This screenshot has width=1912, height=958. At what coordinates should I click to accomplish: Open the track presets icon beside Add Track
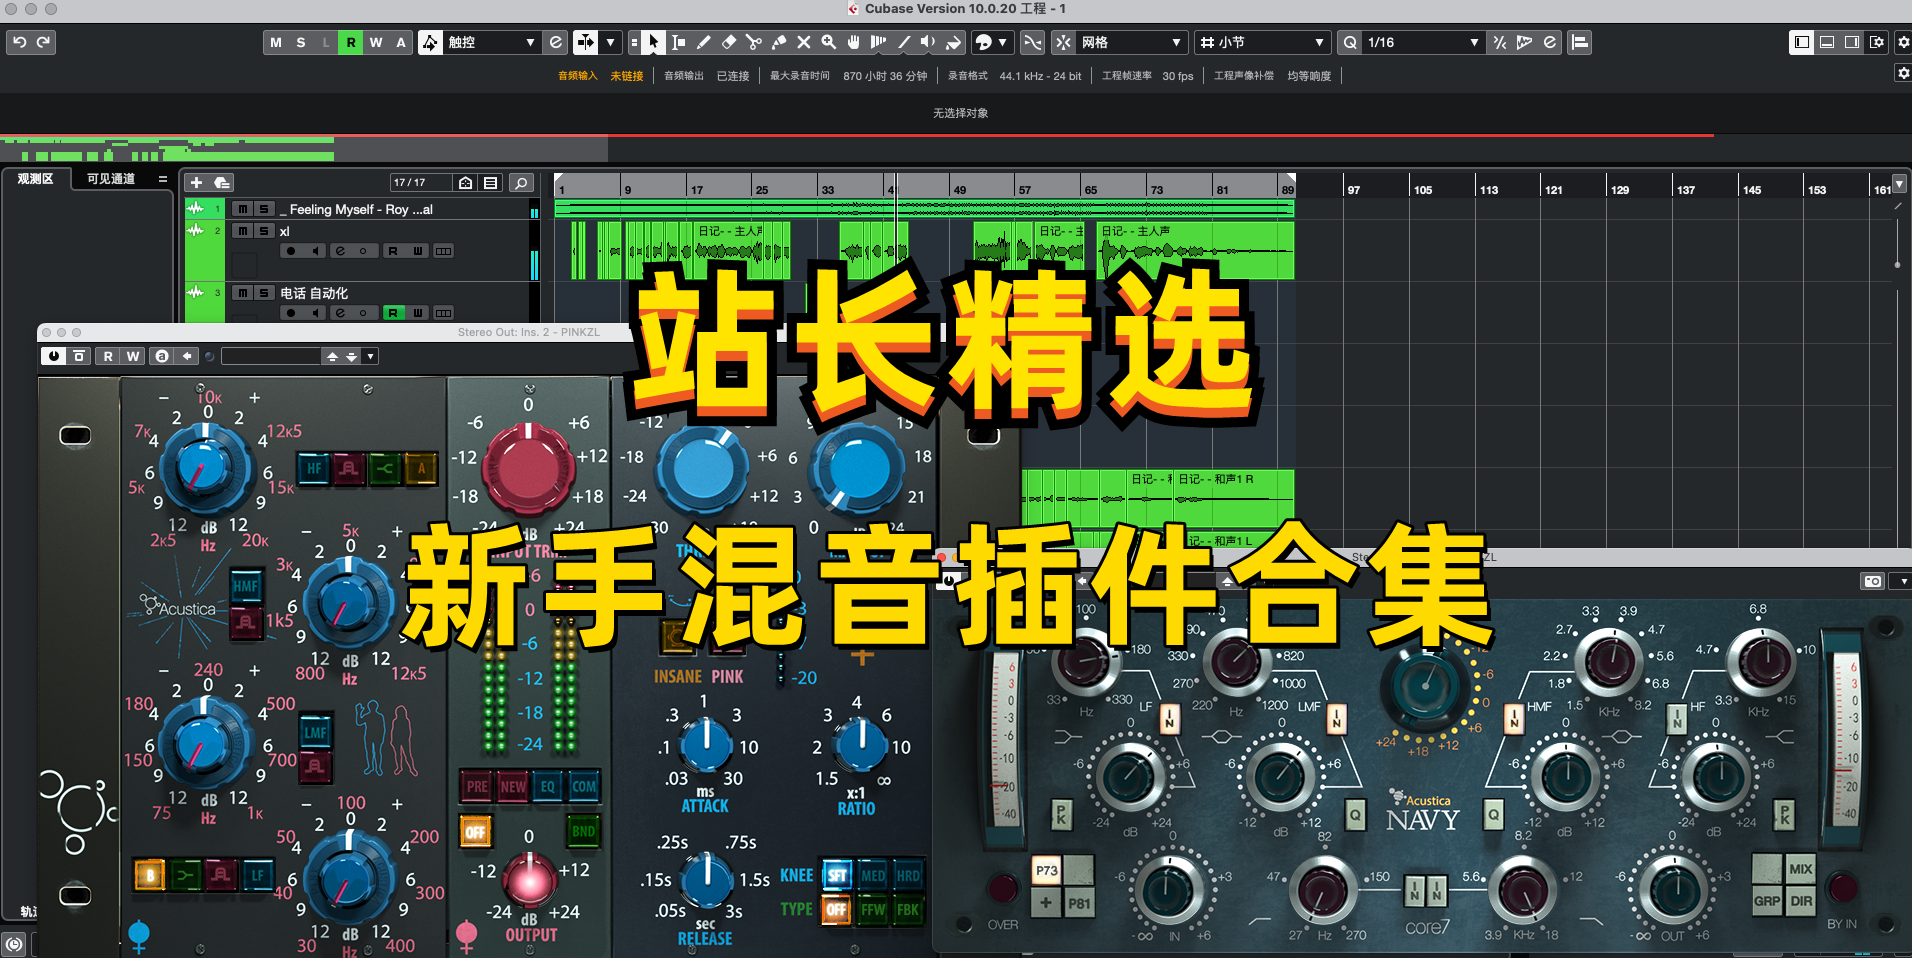[222, 182]
